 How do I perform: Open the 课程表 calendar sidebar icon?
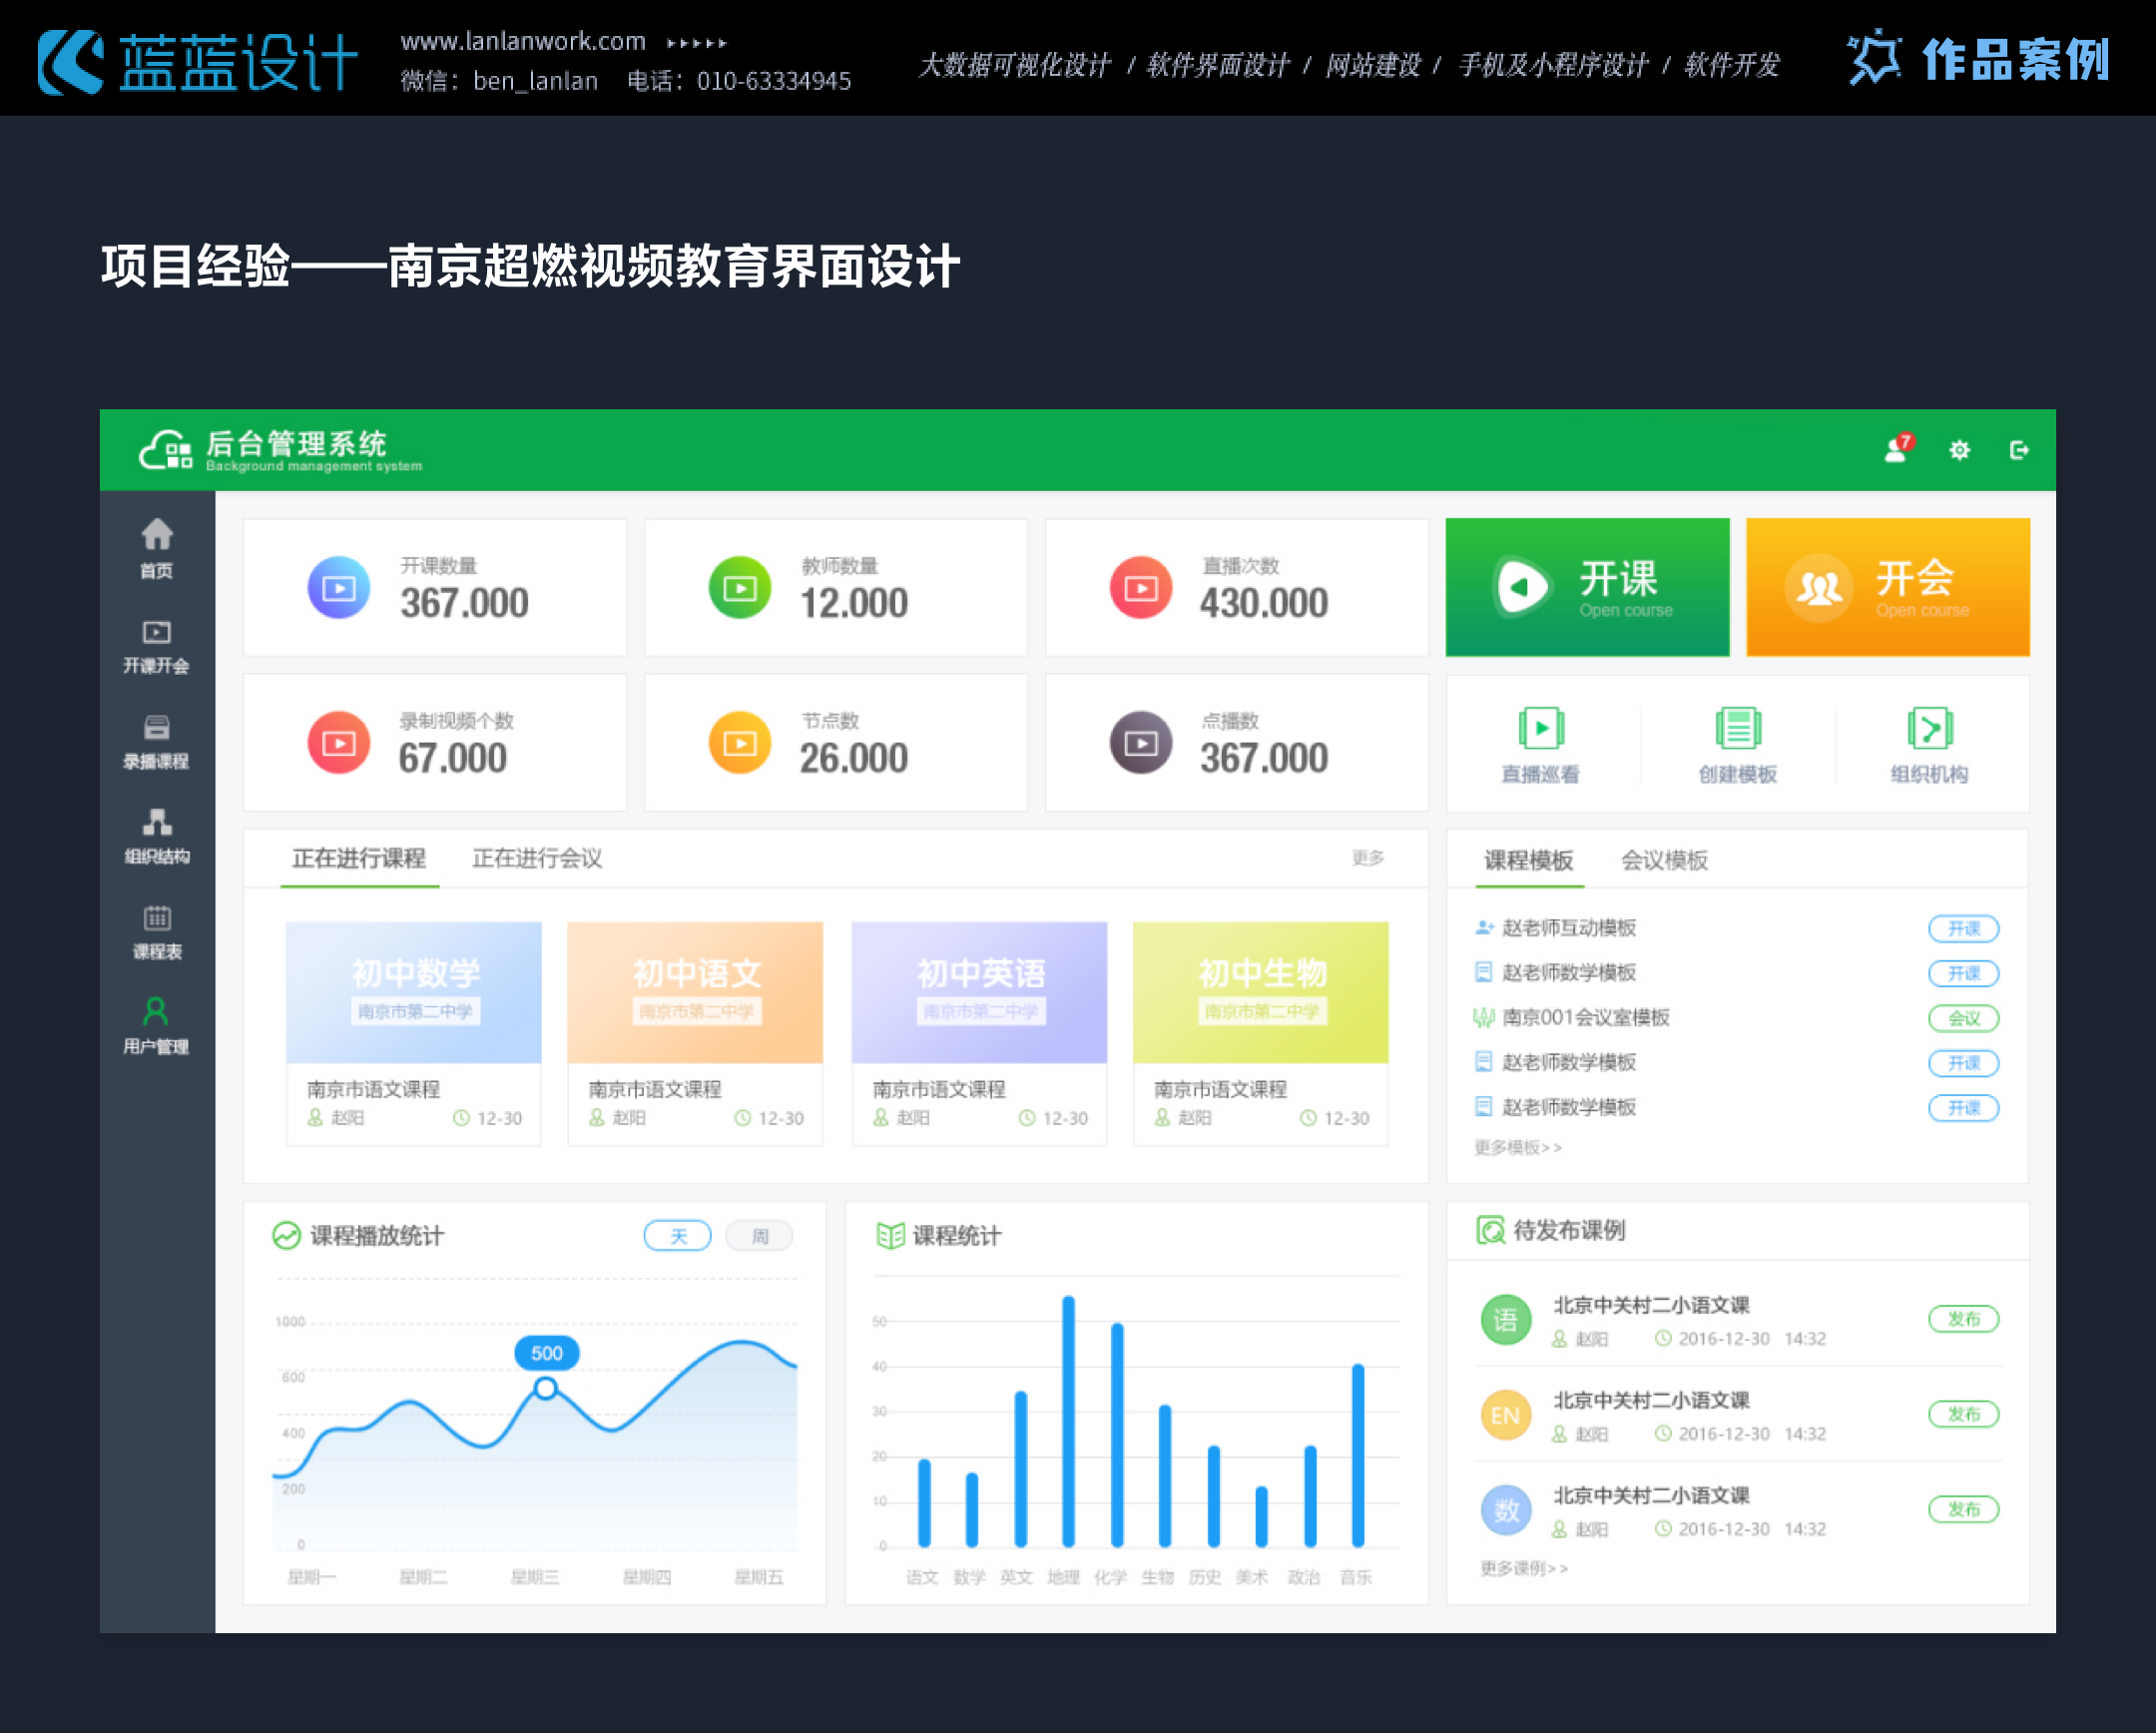[156, 918]
